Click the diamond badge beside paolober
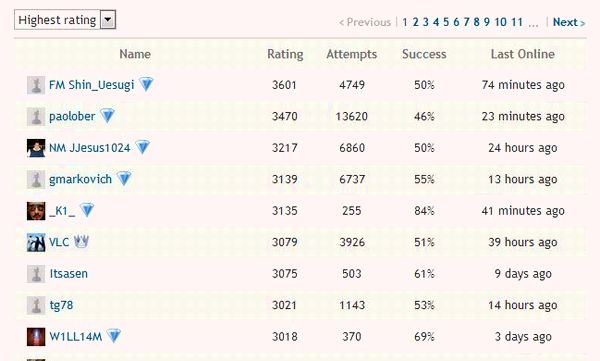The image size is (600, 361). pos(107,116)
